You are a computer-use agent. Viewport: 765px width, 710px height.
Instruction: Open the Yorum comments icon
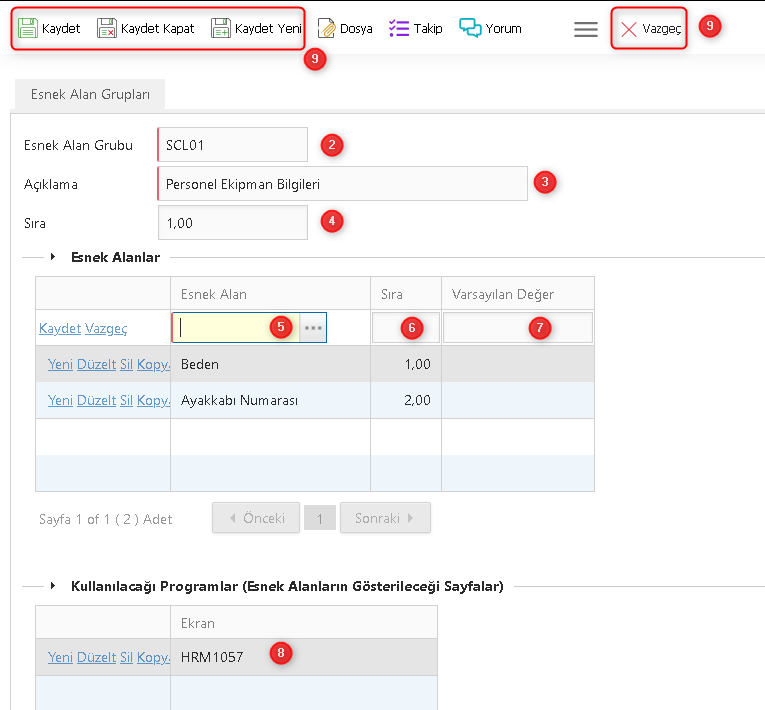click(470, 28)
